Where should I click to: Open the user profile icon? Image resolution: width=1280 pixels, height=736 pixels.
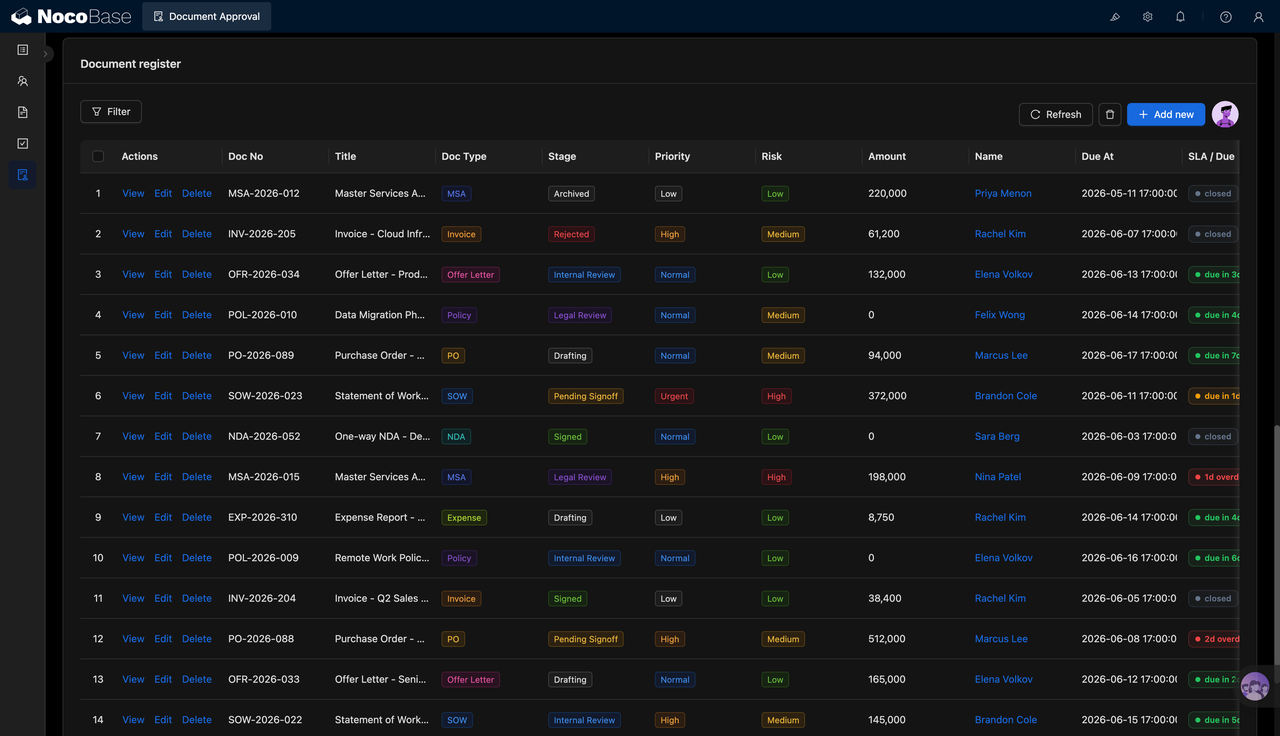(1259, 17)
